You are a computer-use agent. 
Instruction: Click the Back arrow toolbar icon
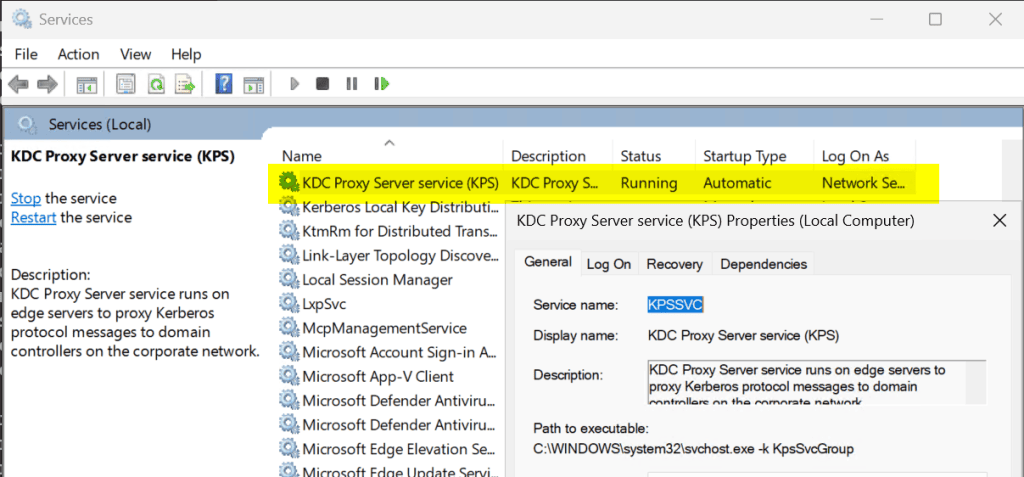18,85
